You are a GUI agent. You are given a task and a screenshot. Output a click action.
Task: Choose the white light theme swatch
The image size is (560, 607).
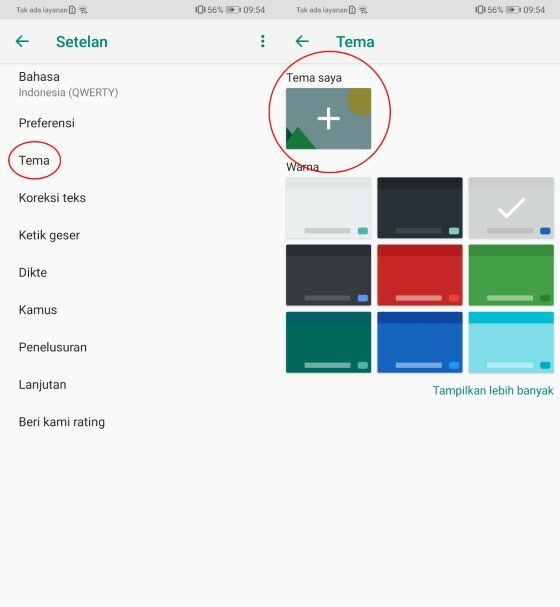[328, 208]
